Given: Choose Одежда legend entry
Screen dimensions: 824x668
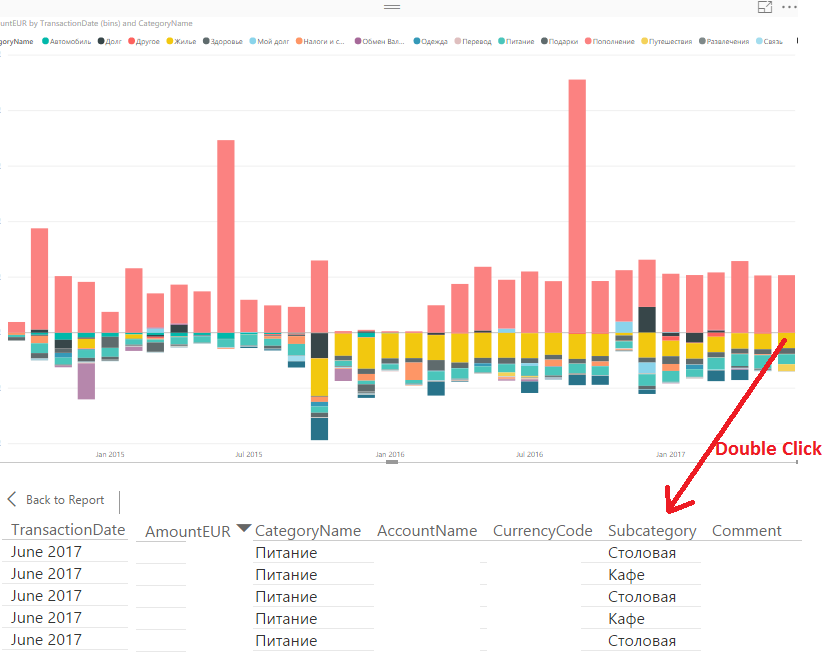Looking at the screenshot, I should click(x=430, y=41).
